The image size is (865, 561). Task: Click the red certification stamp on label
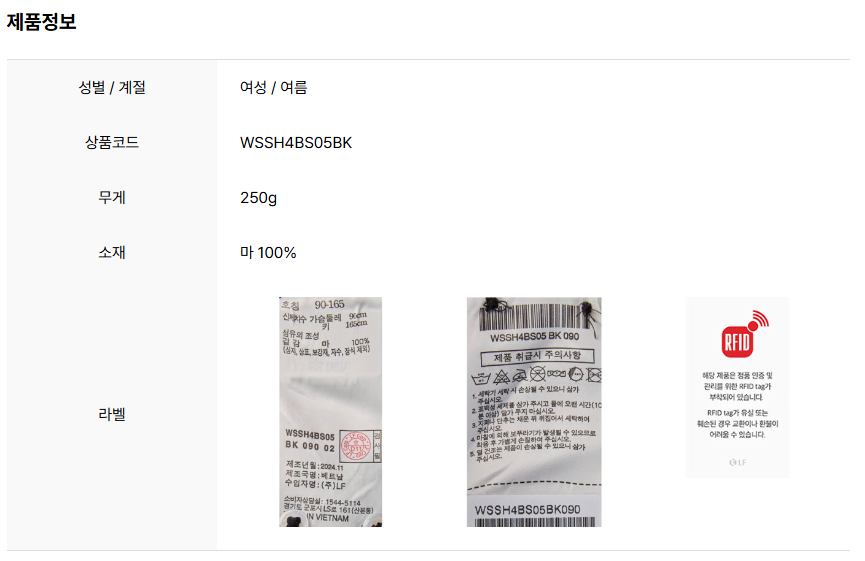356,447
